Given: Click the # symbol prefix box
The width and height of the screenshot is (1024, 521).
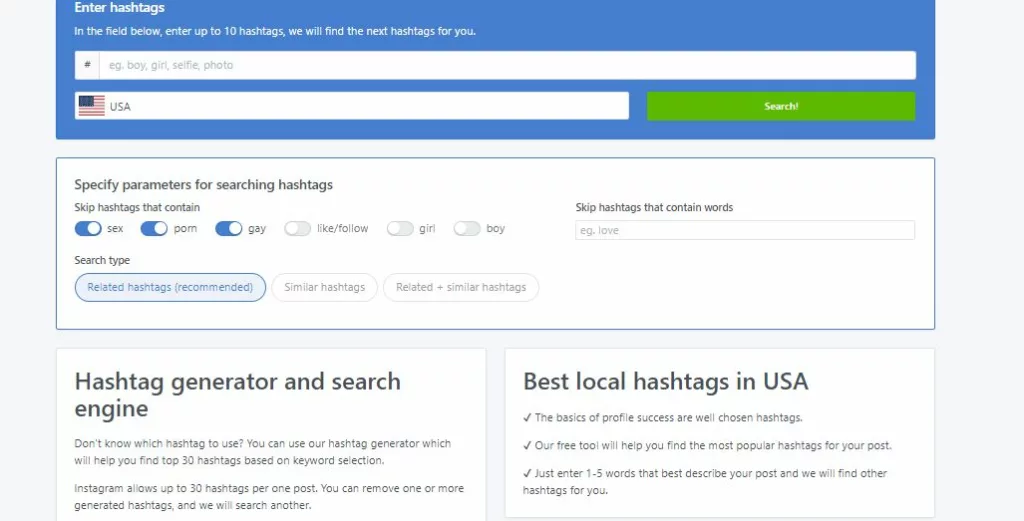Looking at the screenshot, I should (x=87, y=65).
